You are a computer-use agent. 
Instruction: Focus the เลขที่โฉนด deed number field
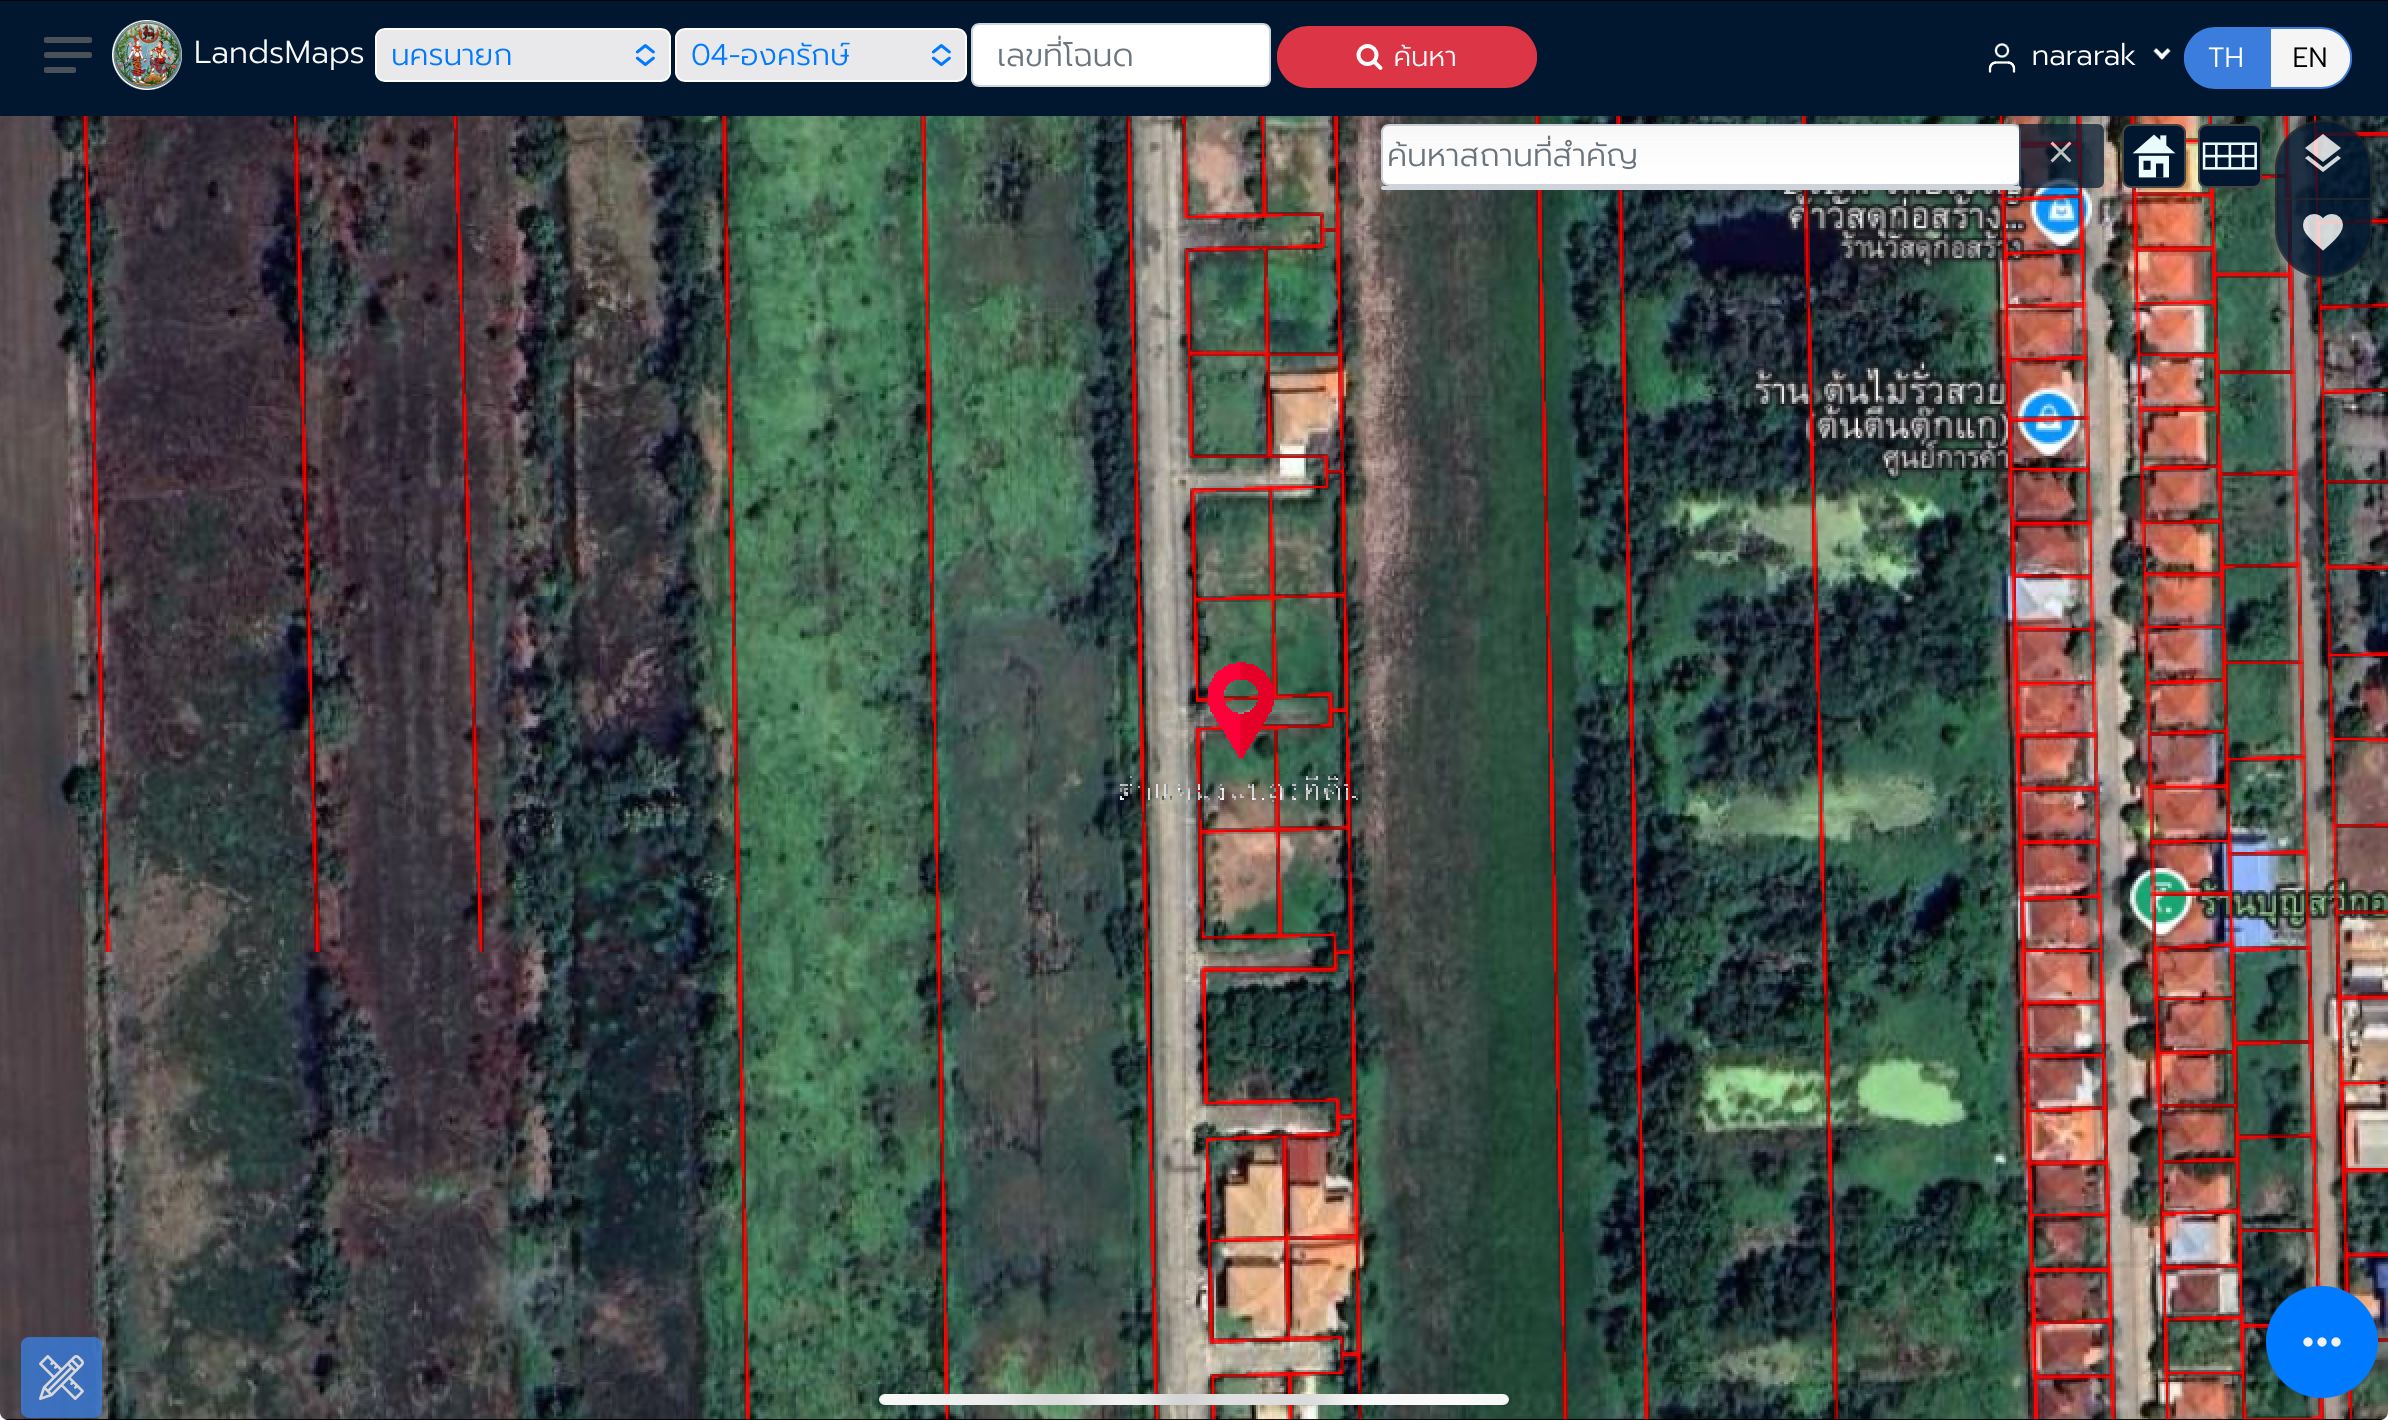(1121, 55)
